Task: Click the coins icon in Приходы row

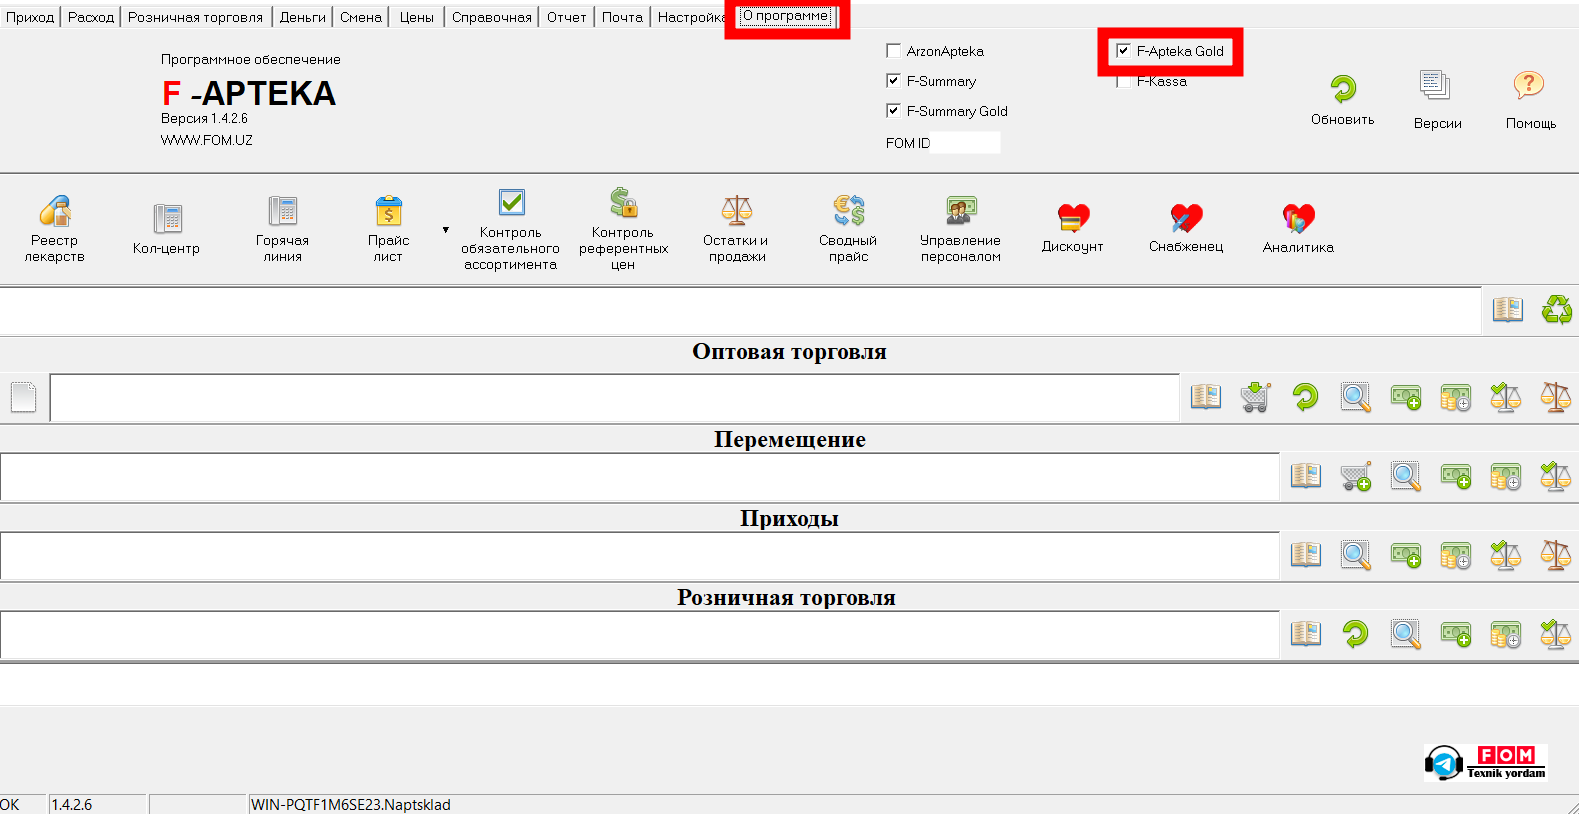Action: pos(1456,555)
